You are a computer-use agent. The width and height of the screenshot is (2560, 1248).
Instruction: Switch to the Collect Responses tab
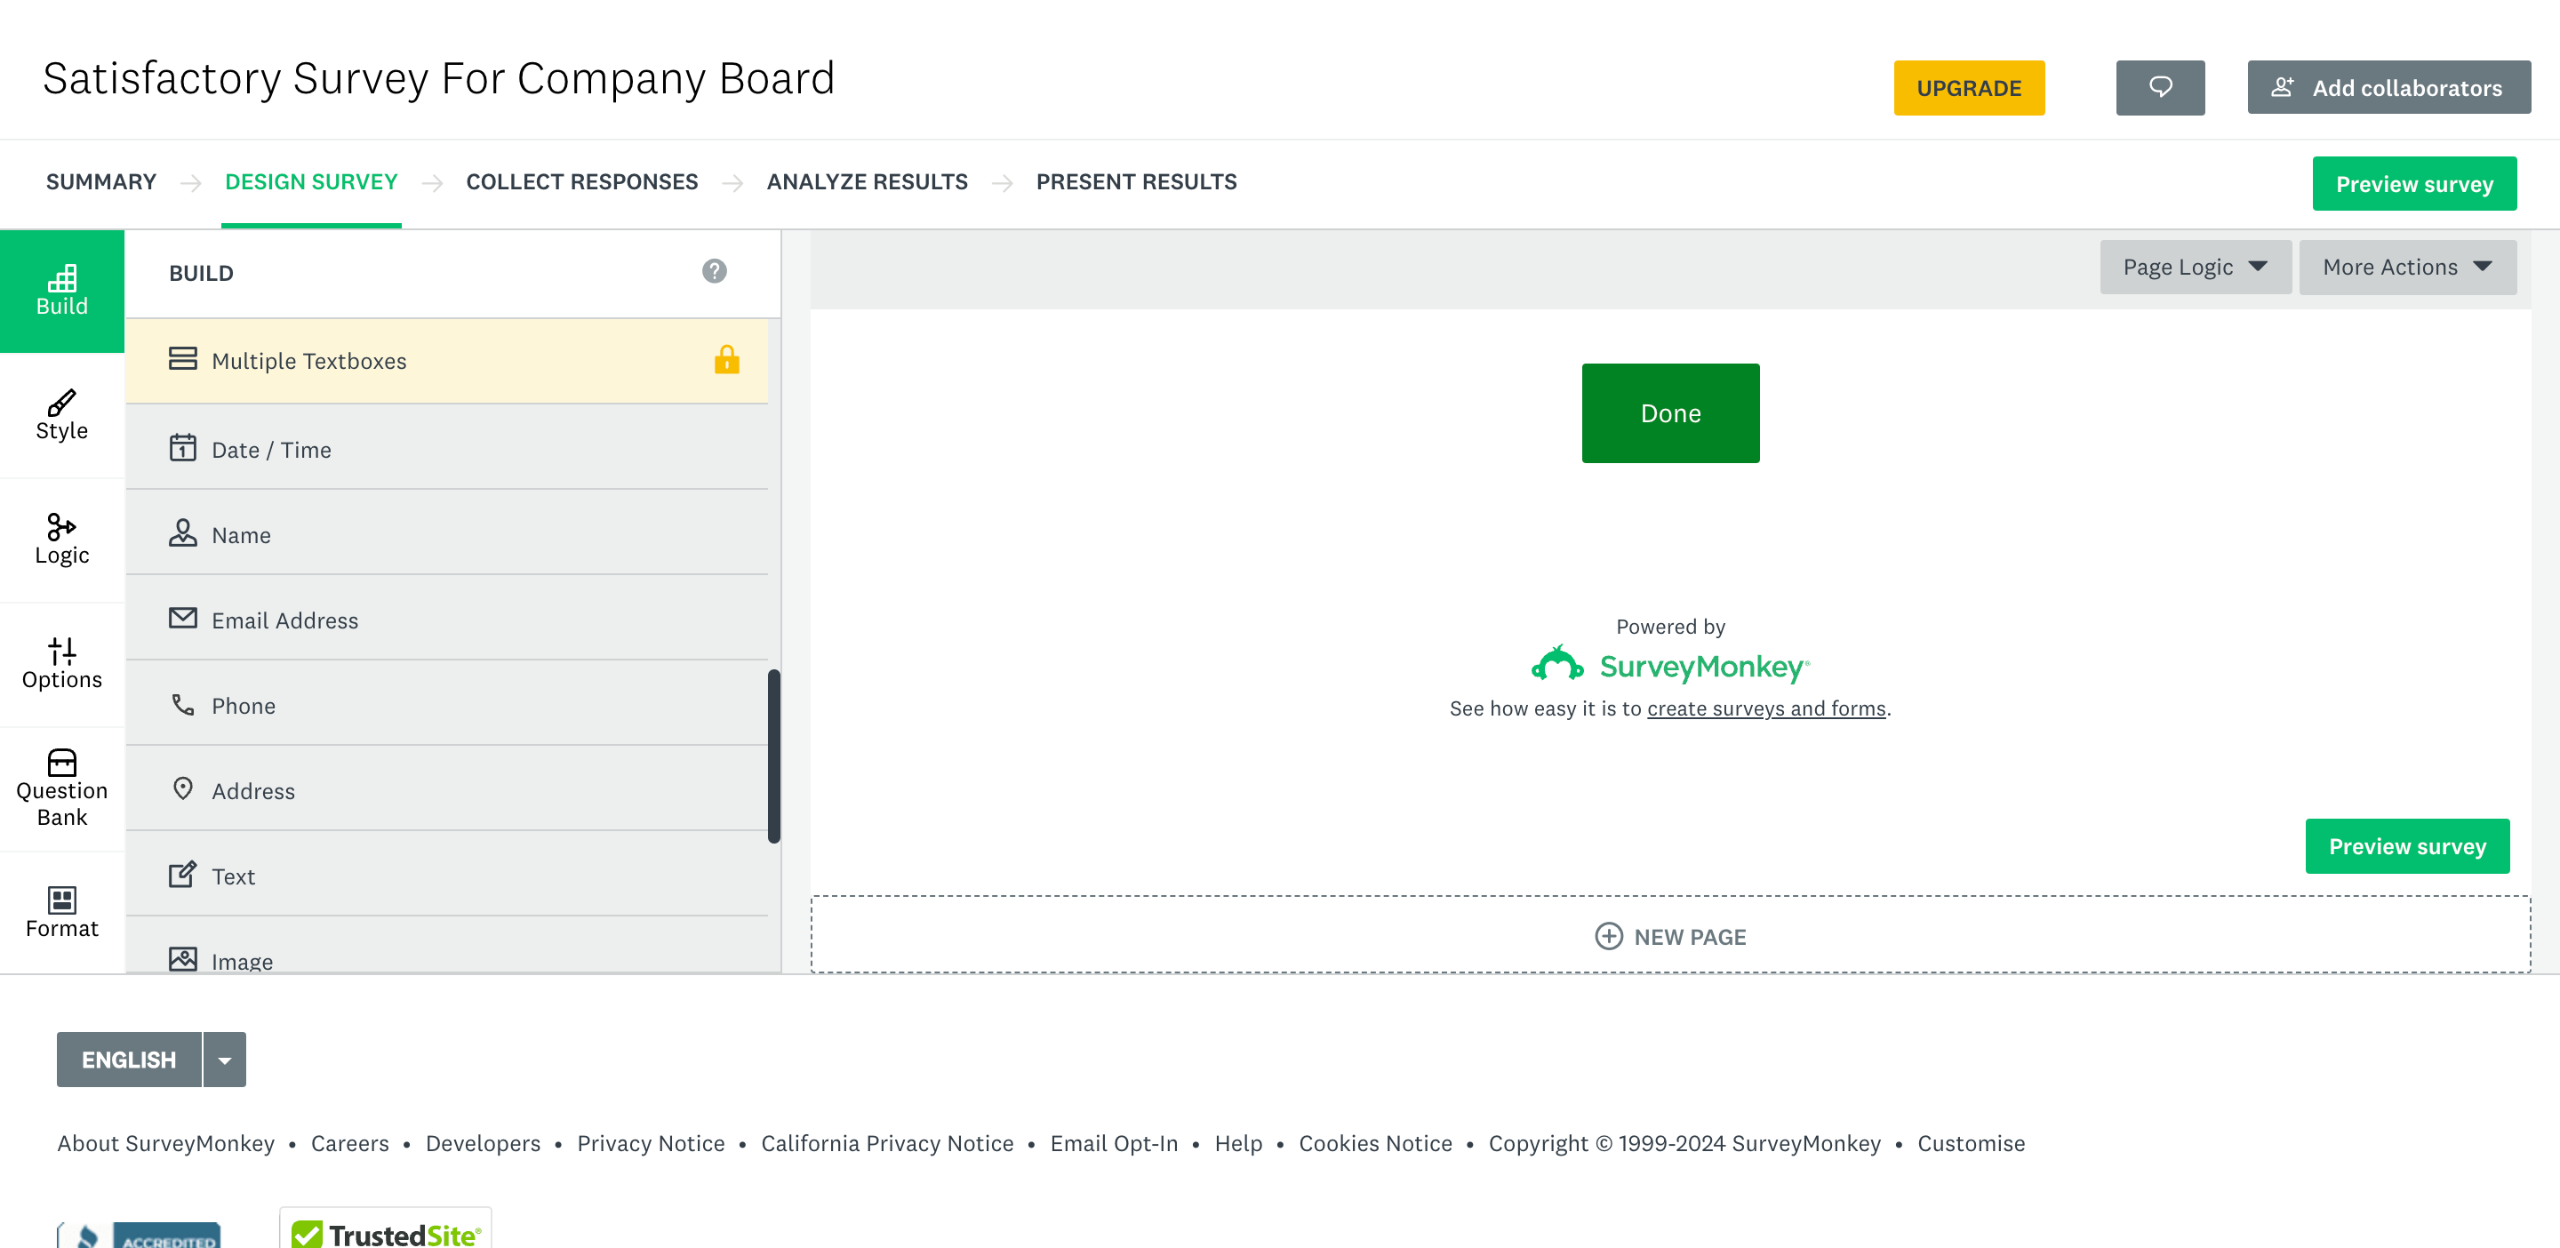click(582, 182)
